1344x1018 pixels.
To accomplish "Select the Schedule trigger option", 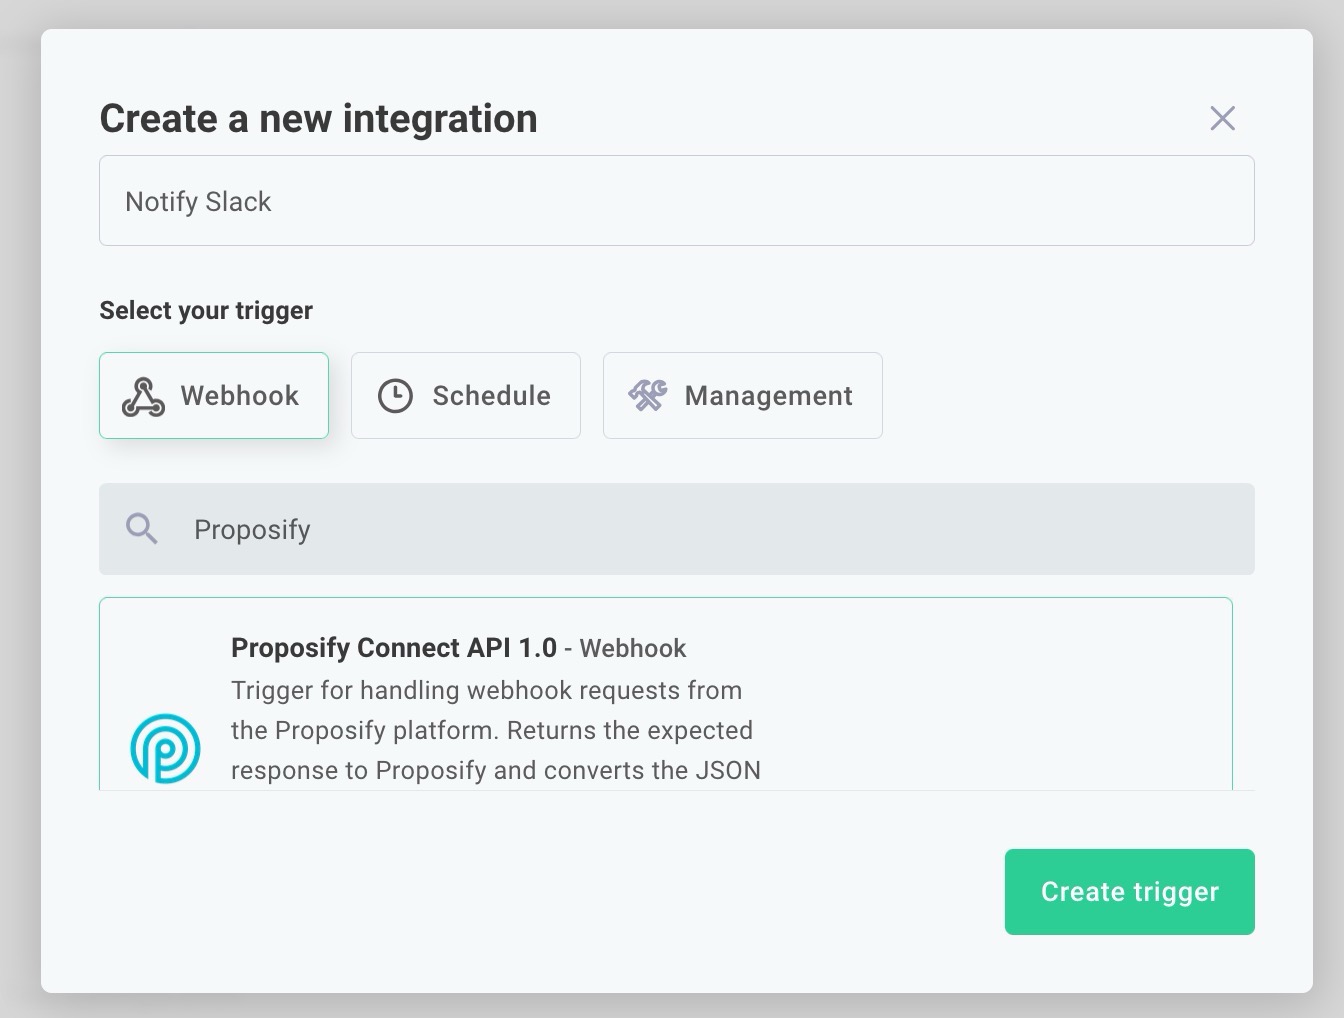I will 466,395.
